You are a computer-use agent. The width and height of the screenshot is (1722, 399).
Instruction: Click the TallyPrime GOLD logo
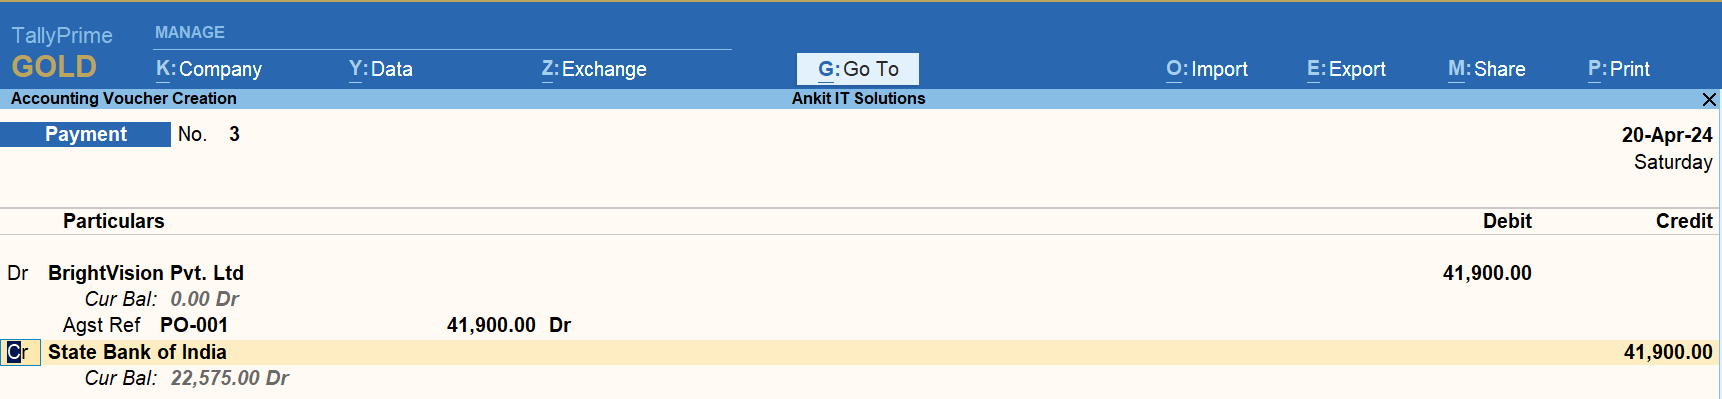point(62,52)
